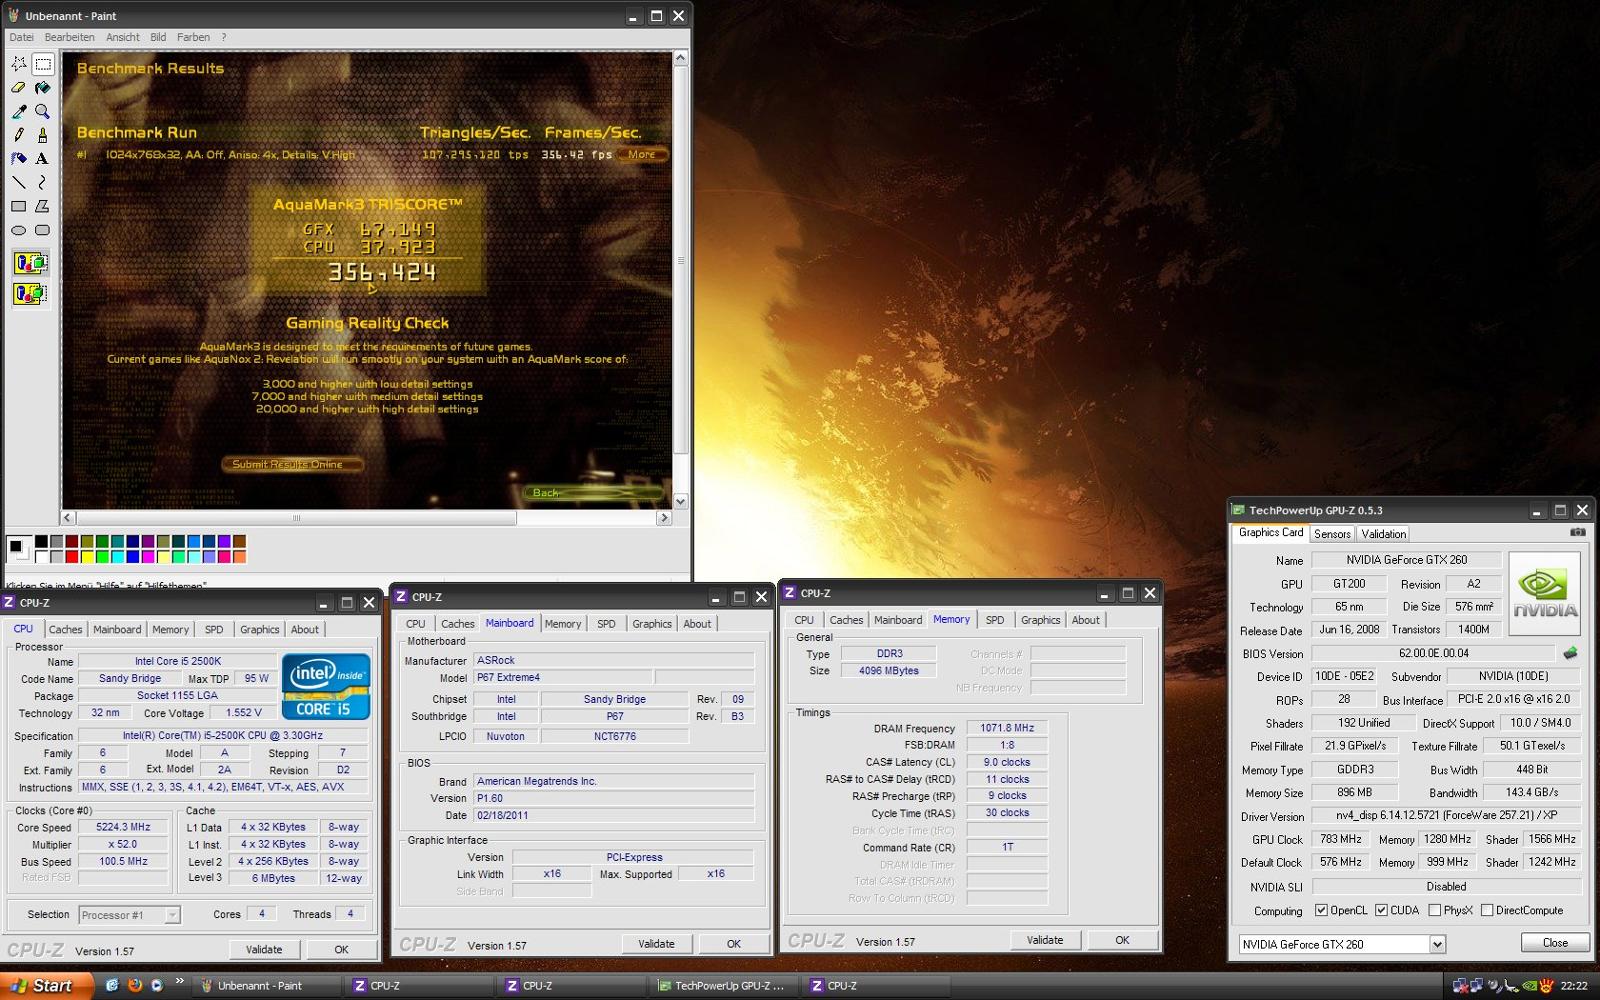Open the Datei menu in Paint
Image resolution: width=1600 pixels, height=1000 pixels.
tap(21, 37)
